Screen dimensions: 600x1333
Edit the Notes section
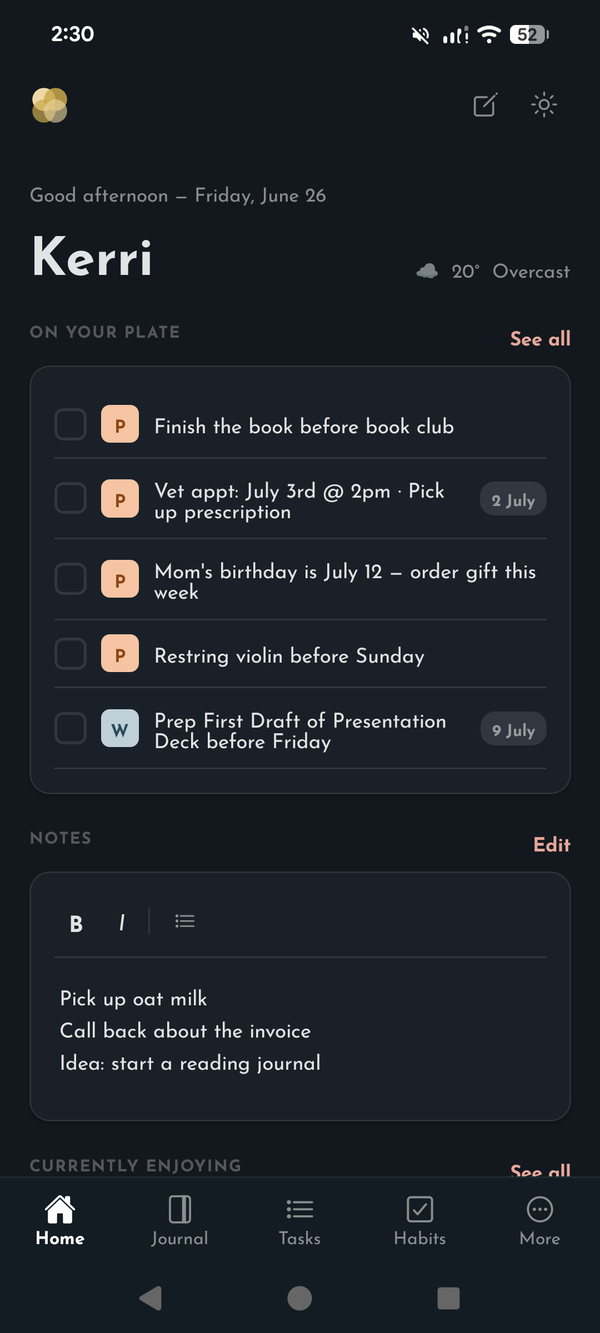[552, 845]
